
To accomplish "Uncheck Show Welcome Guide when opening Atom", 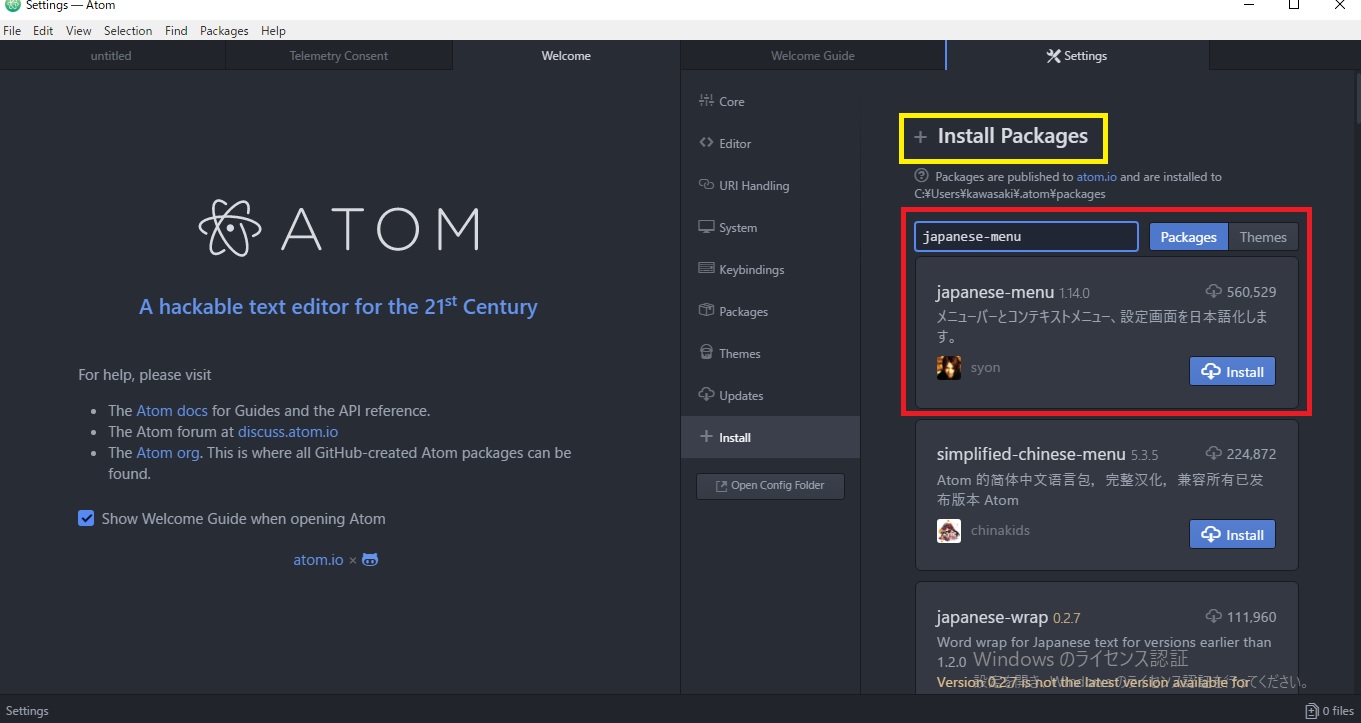I will (86, 518).
